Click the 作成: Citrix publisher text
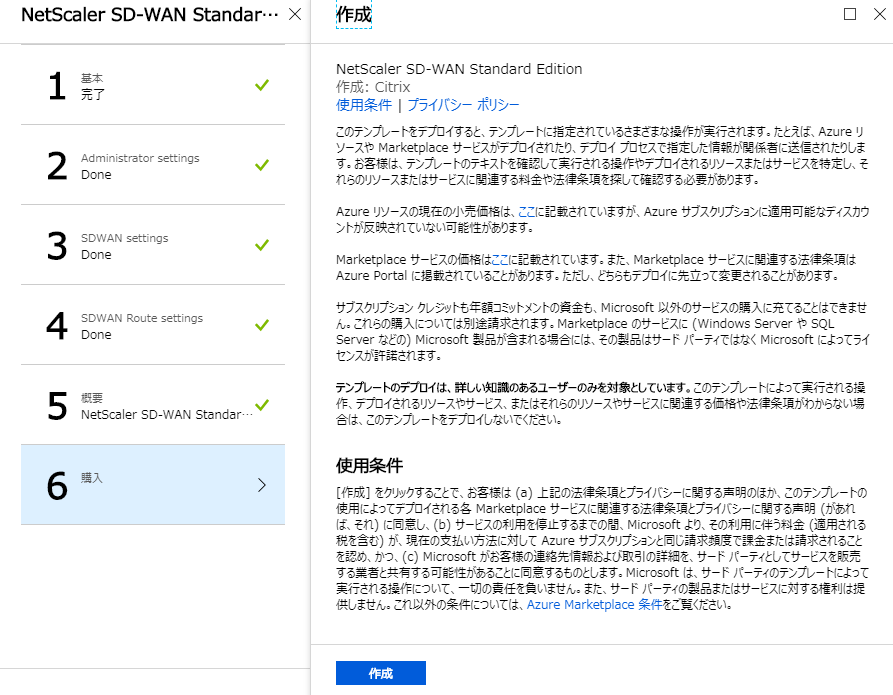The image size is (893, 695). point(373,87)
